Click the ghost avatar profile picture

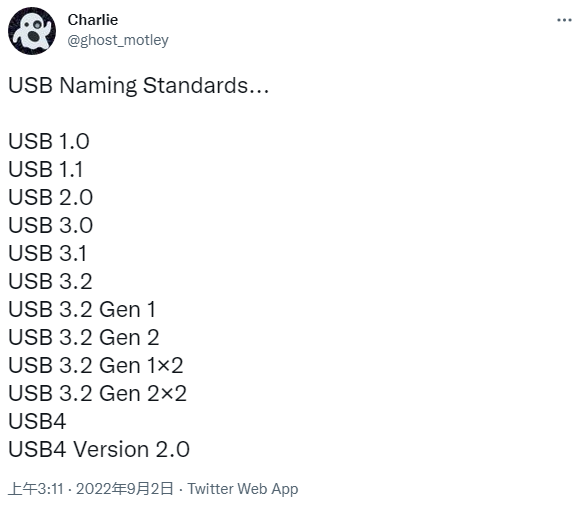(x=32, y=31)
